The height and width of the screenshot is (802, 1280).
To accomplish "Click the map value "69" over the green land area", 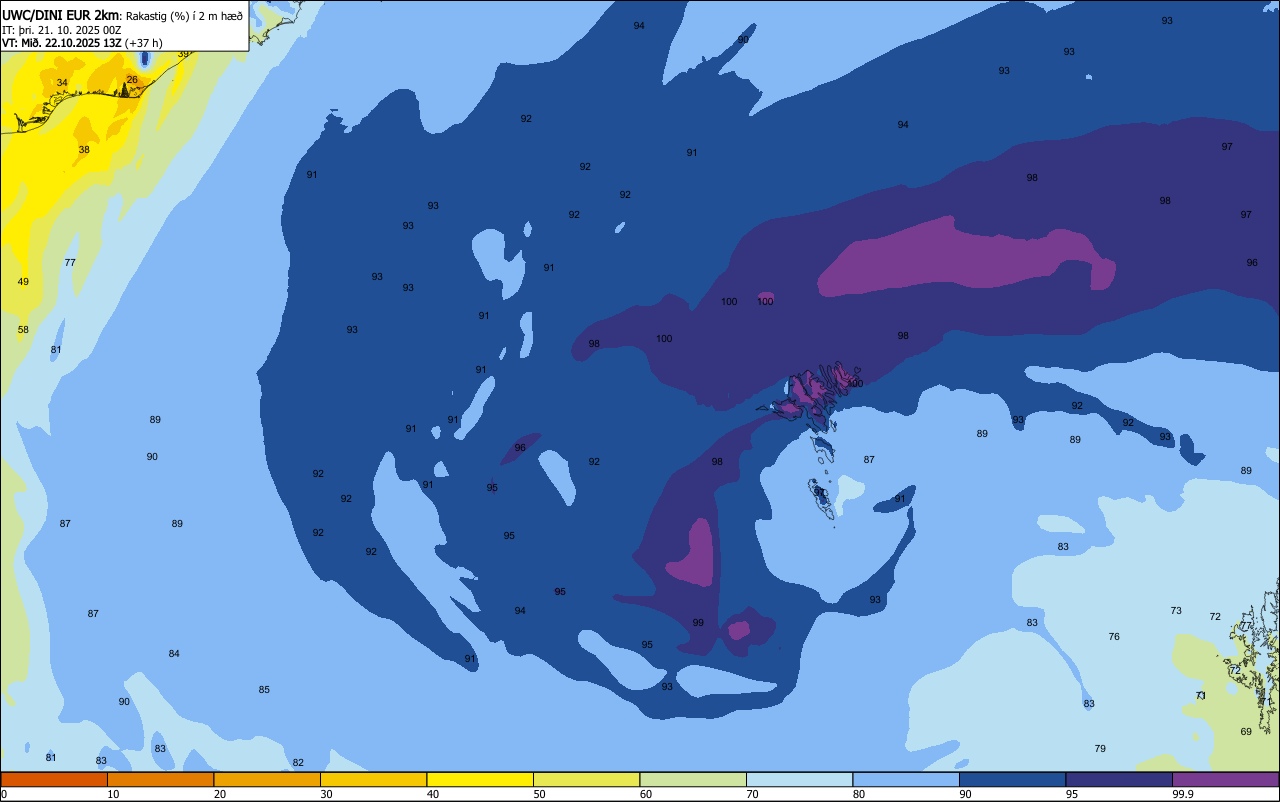I will [x=1246, y=732].
